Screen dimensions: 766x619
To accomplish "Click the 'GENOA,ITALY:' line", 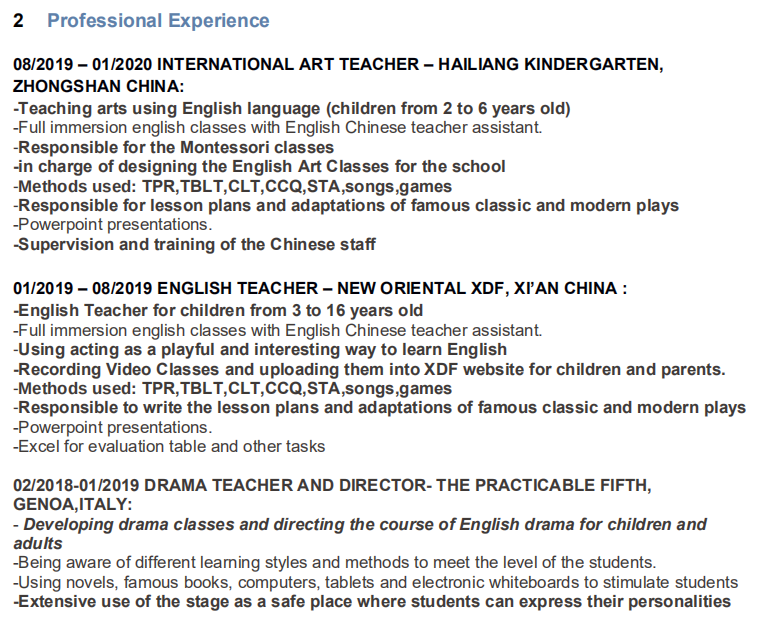I will tap(72, 505).
